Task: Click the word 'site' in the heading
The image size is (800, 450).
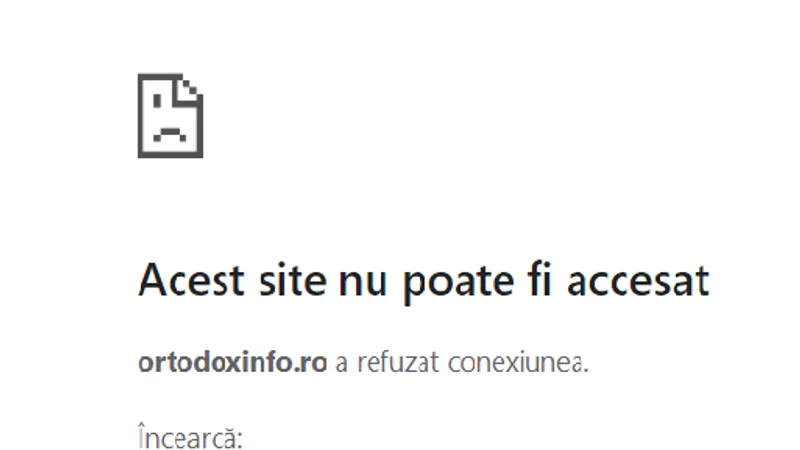Action: (293, 280)
